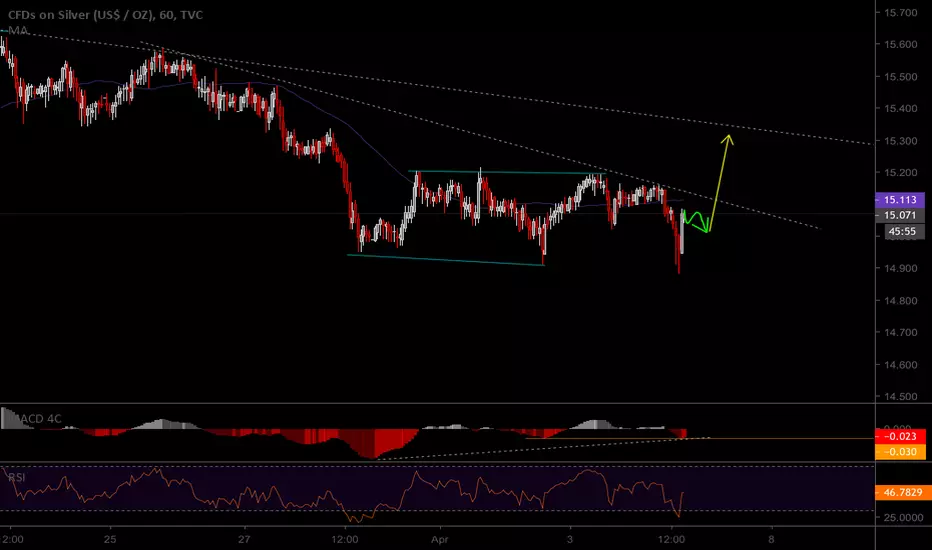Viewport: 932px width, 550px height.
Task: Click the 15.300 price scale label
Action: coord(900,141)
